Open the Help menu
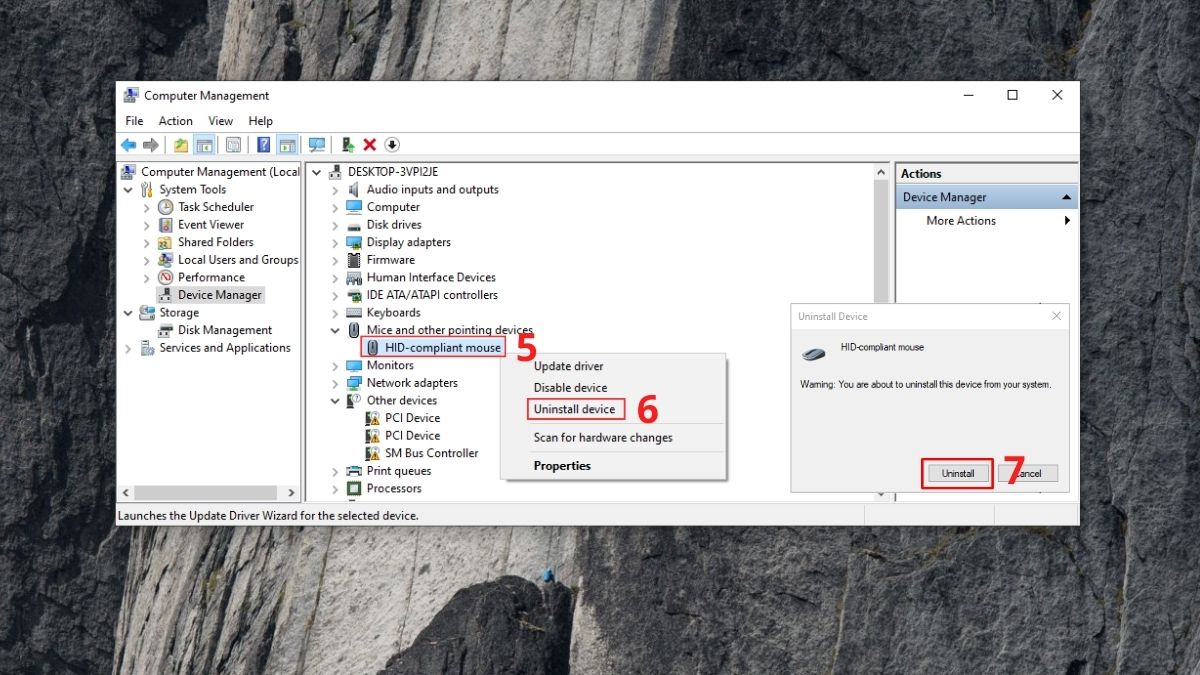The height and width of the screenshot is (675, 1200). [260, 121]
